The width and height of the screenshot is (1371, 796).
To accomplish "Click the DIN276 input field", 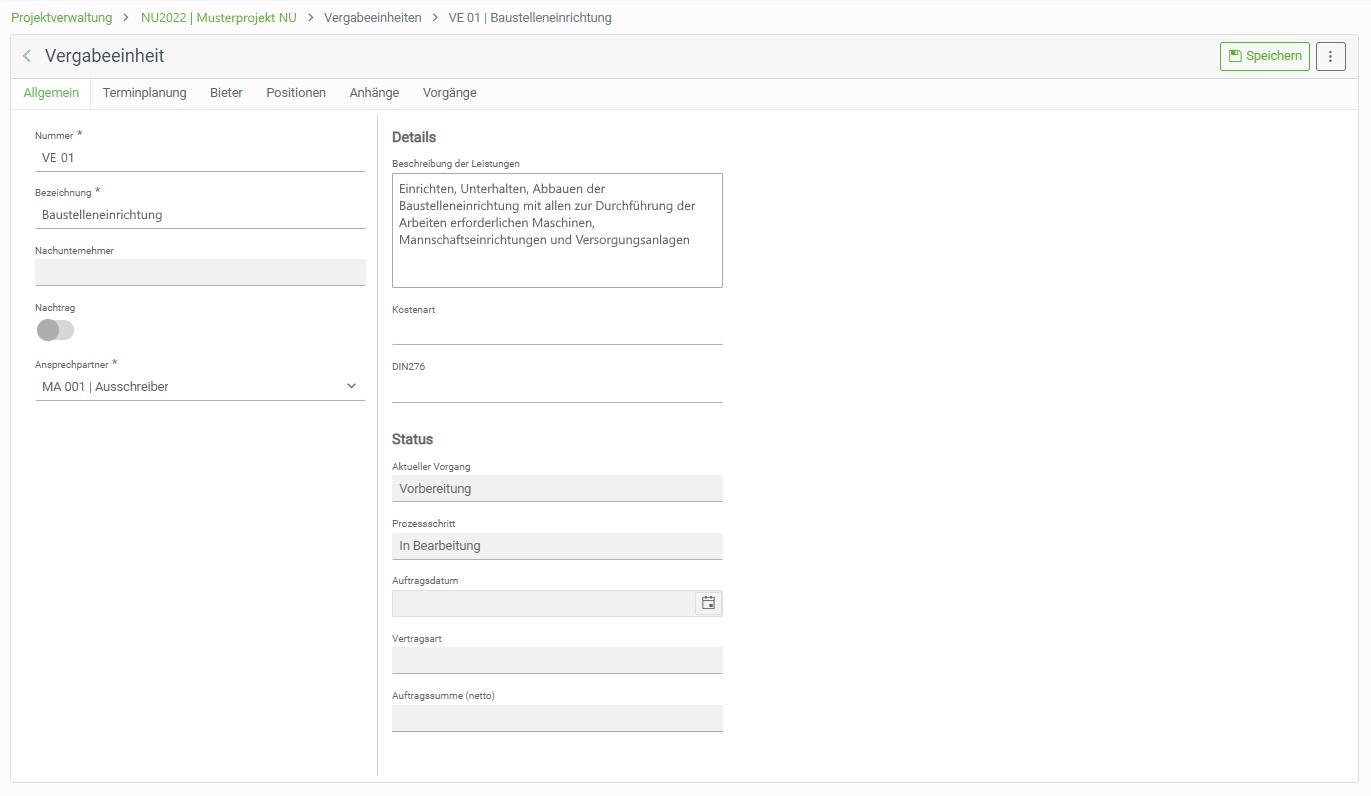I will point(557,389).
